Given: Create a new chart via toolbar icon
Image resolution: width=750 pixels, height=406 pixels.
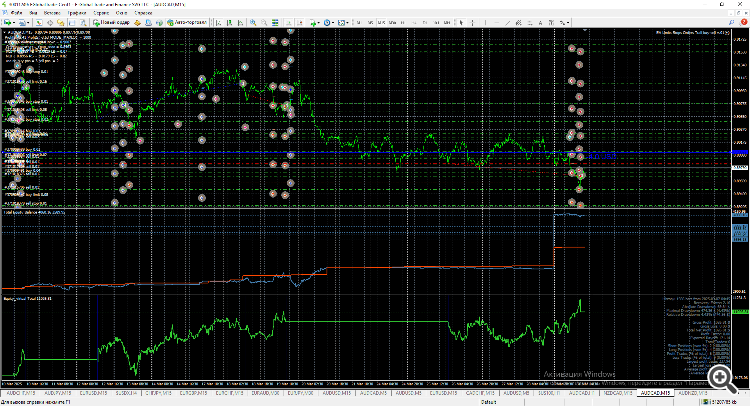Looking at the screenshot, I should (8, 22).
